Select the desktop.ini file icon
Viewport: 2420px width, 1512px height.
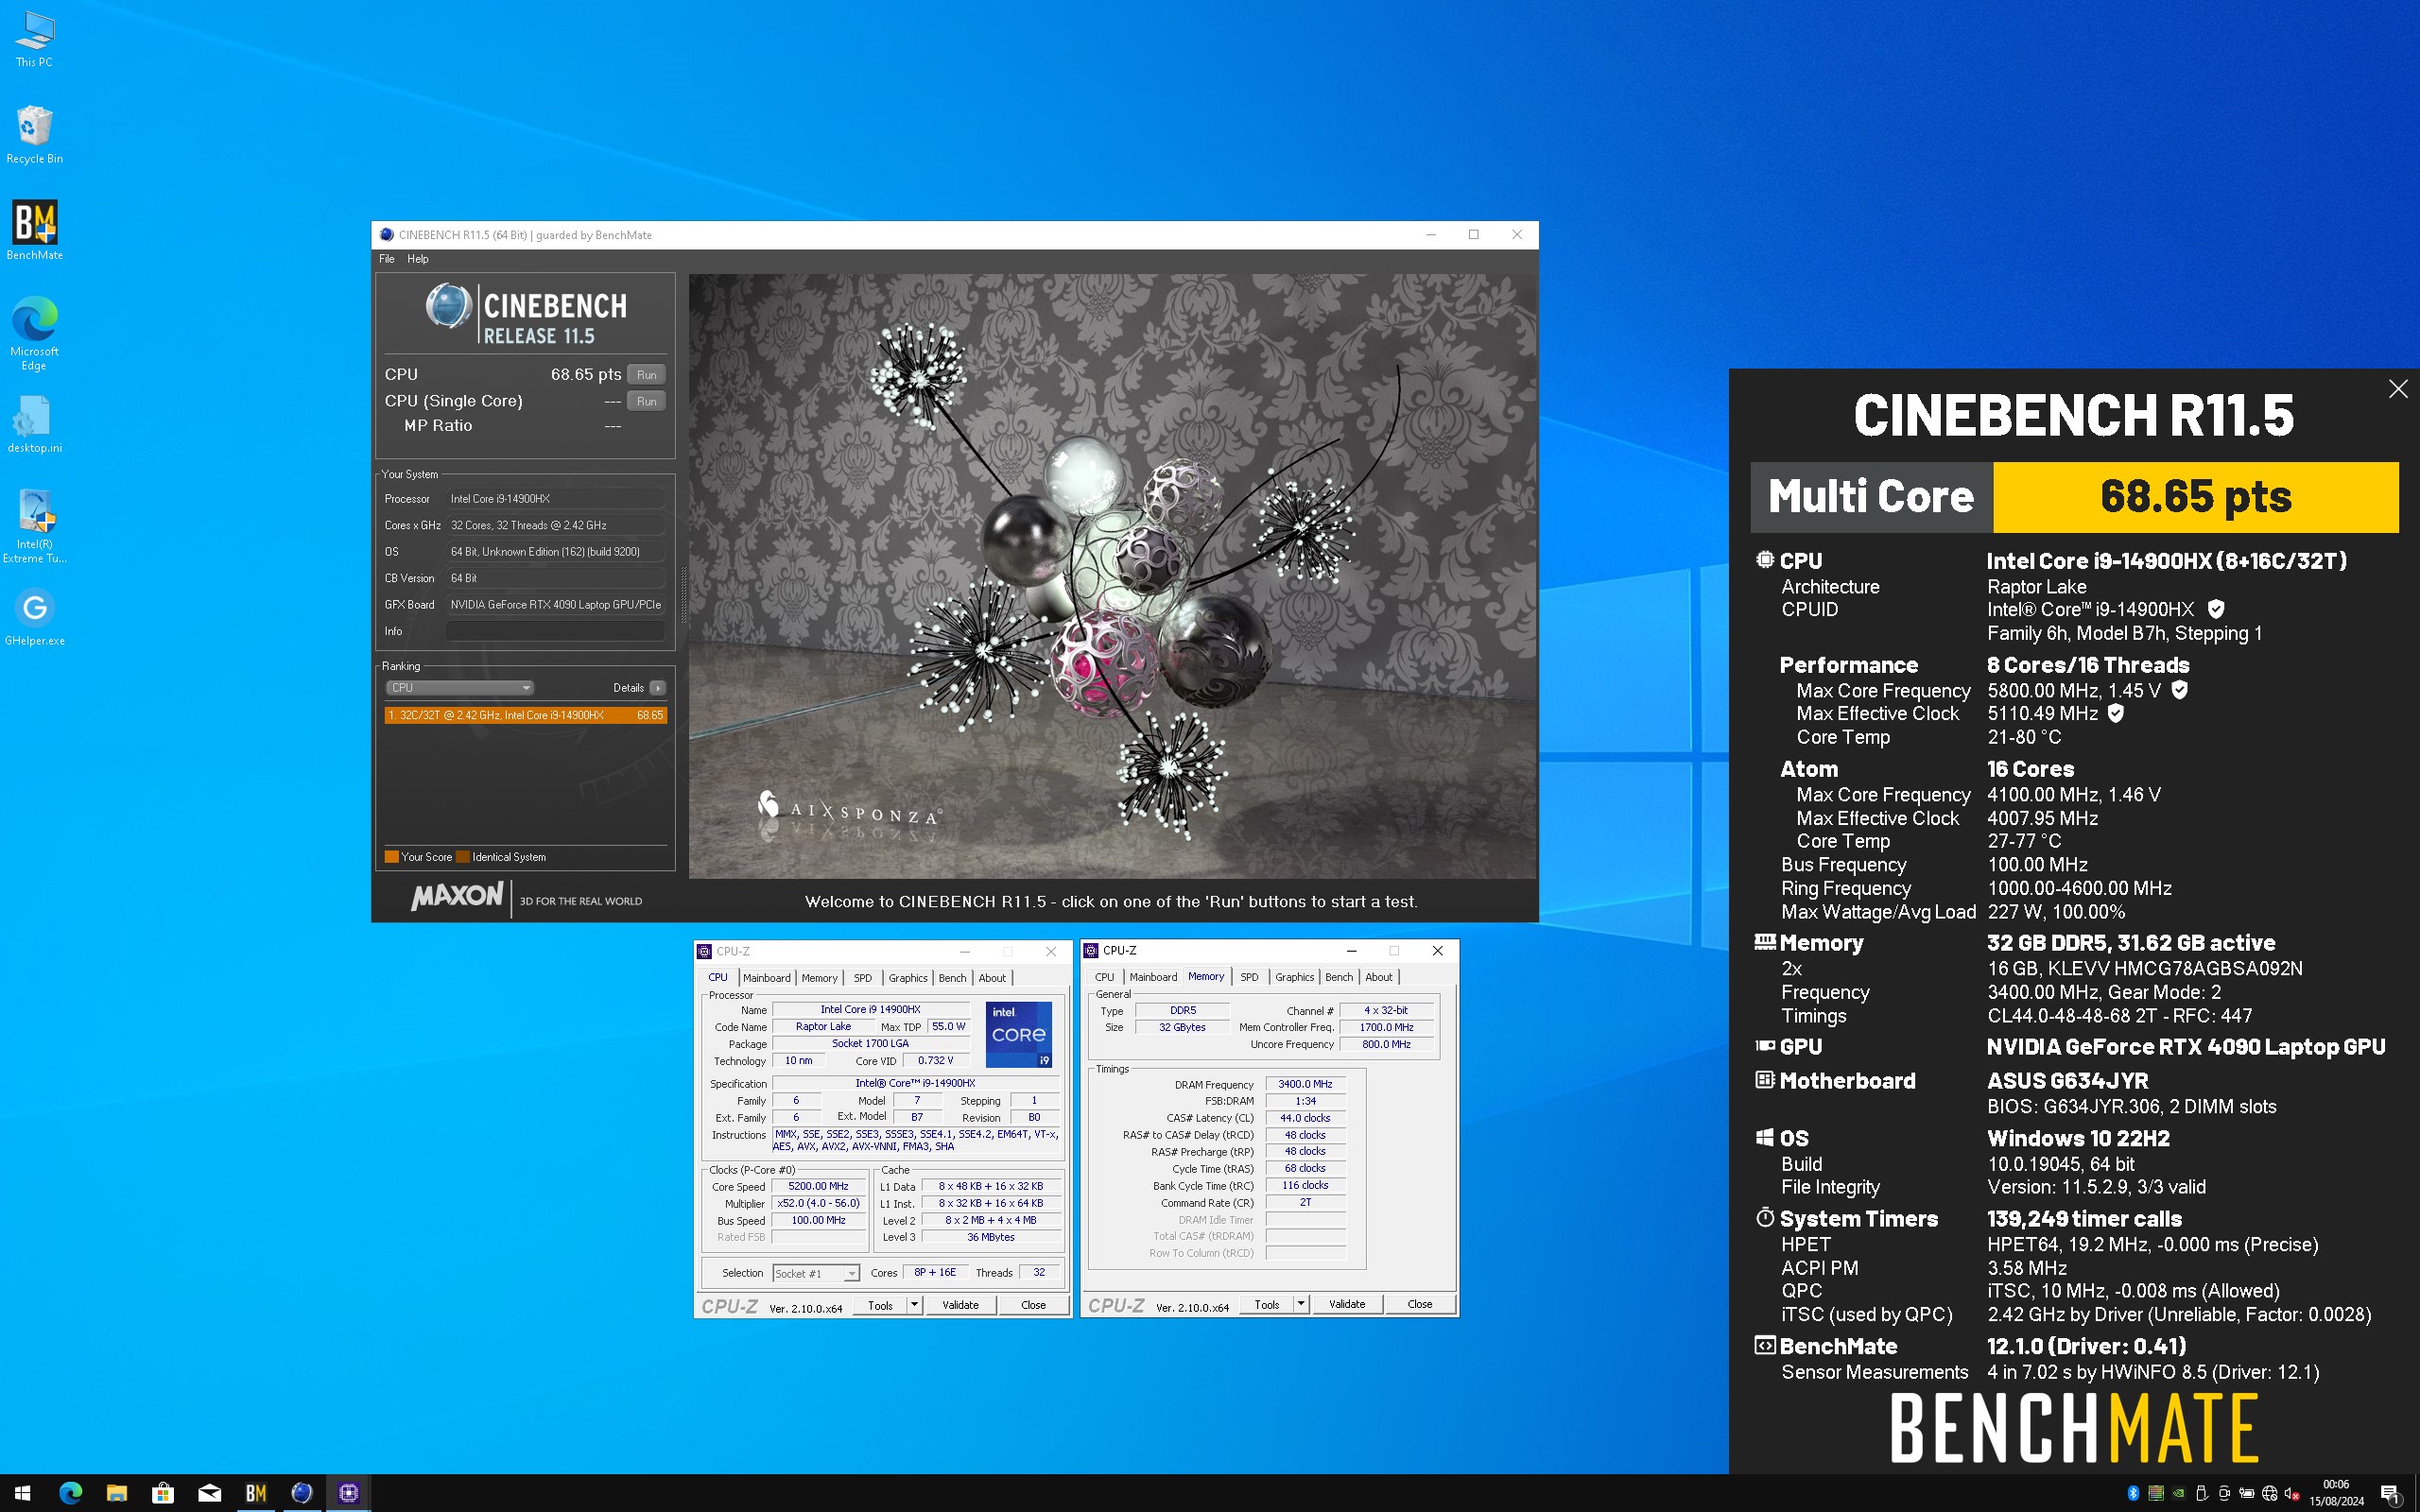click(x=34, y=425)
